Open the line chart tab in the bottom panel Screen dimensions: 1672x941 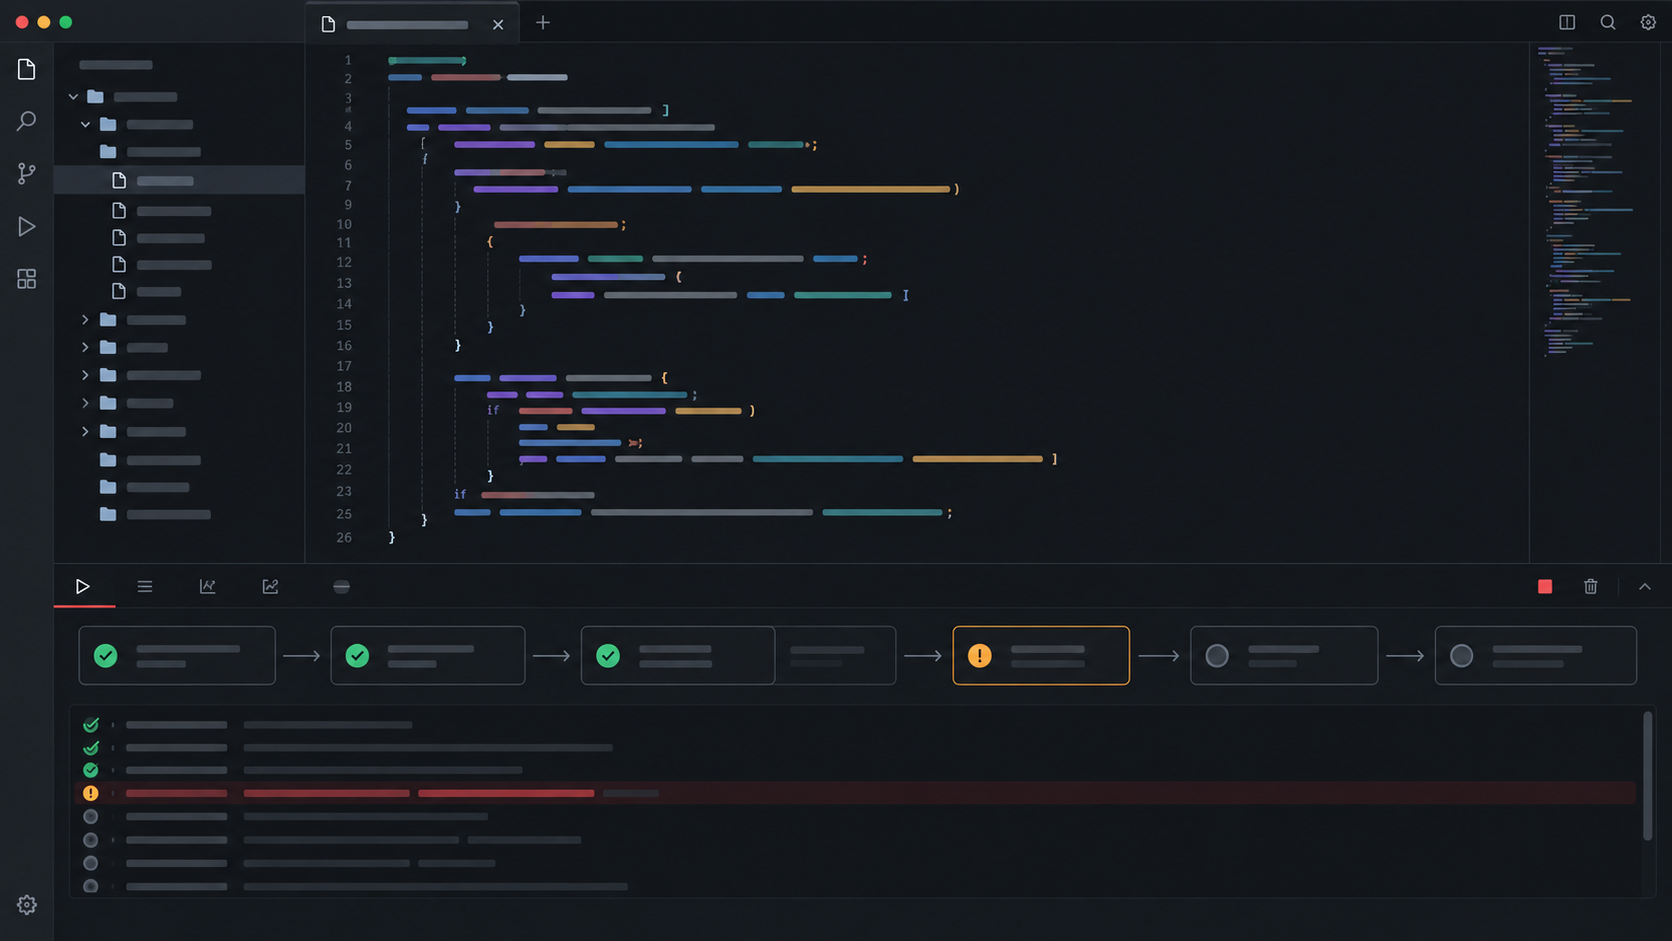[207, 586]
